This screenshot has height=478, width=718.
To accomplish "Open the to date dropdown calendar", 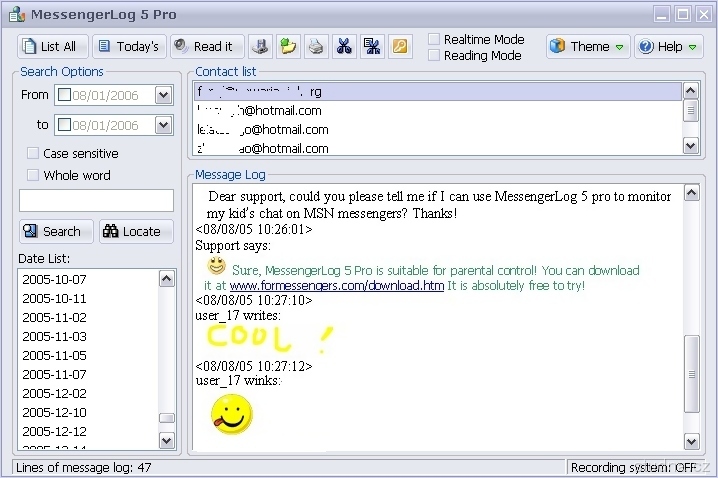I will (163, 125).
